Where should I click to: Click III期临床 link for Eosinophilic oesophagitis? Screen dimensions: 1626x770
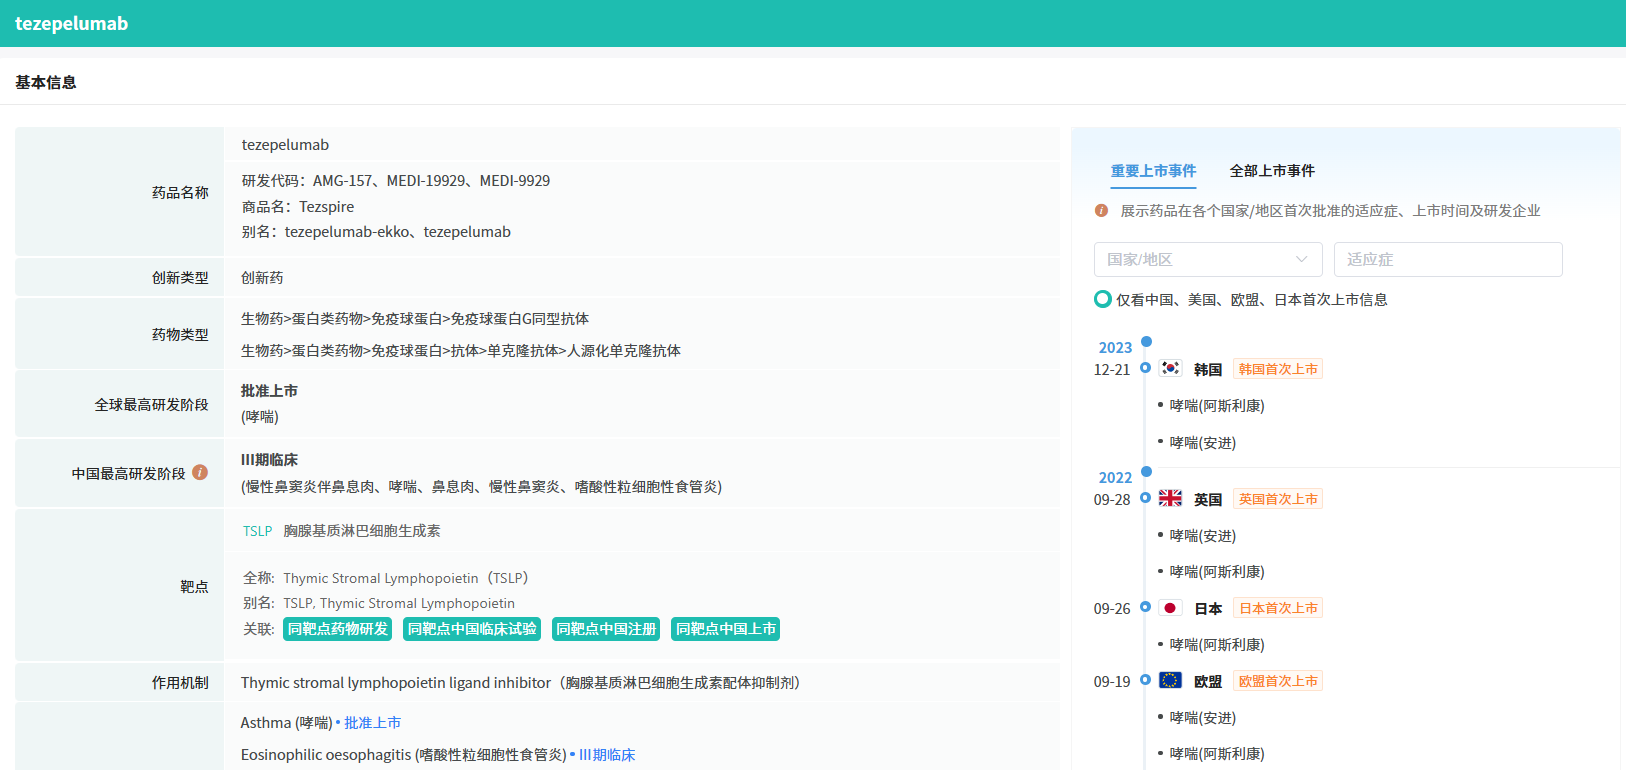tap(607, 755)
